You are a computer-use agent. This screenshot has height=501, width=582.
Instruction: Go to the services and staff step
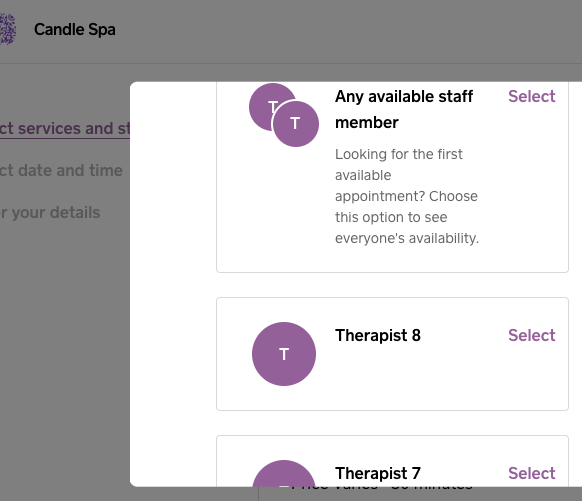click(x=65, y=128)
